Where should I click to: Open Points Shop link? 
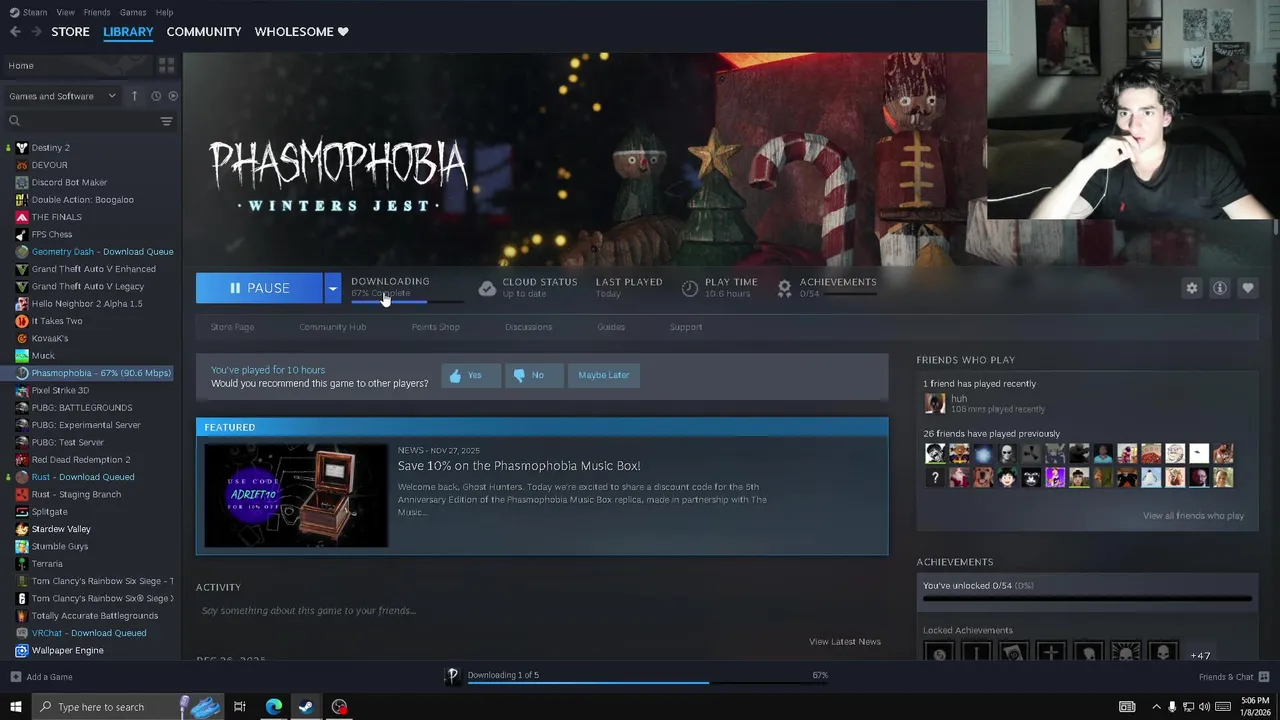point(436,327)
